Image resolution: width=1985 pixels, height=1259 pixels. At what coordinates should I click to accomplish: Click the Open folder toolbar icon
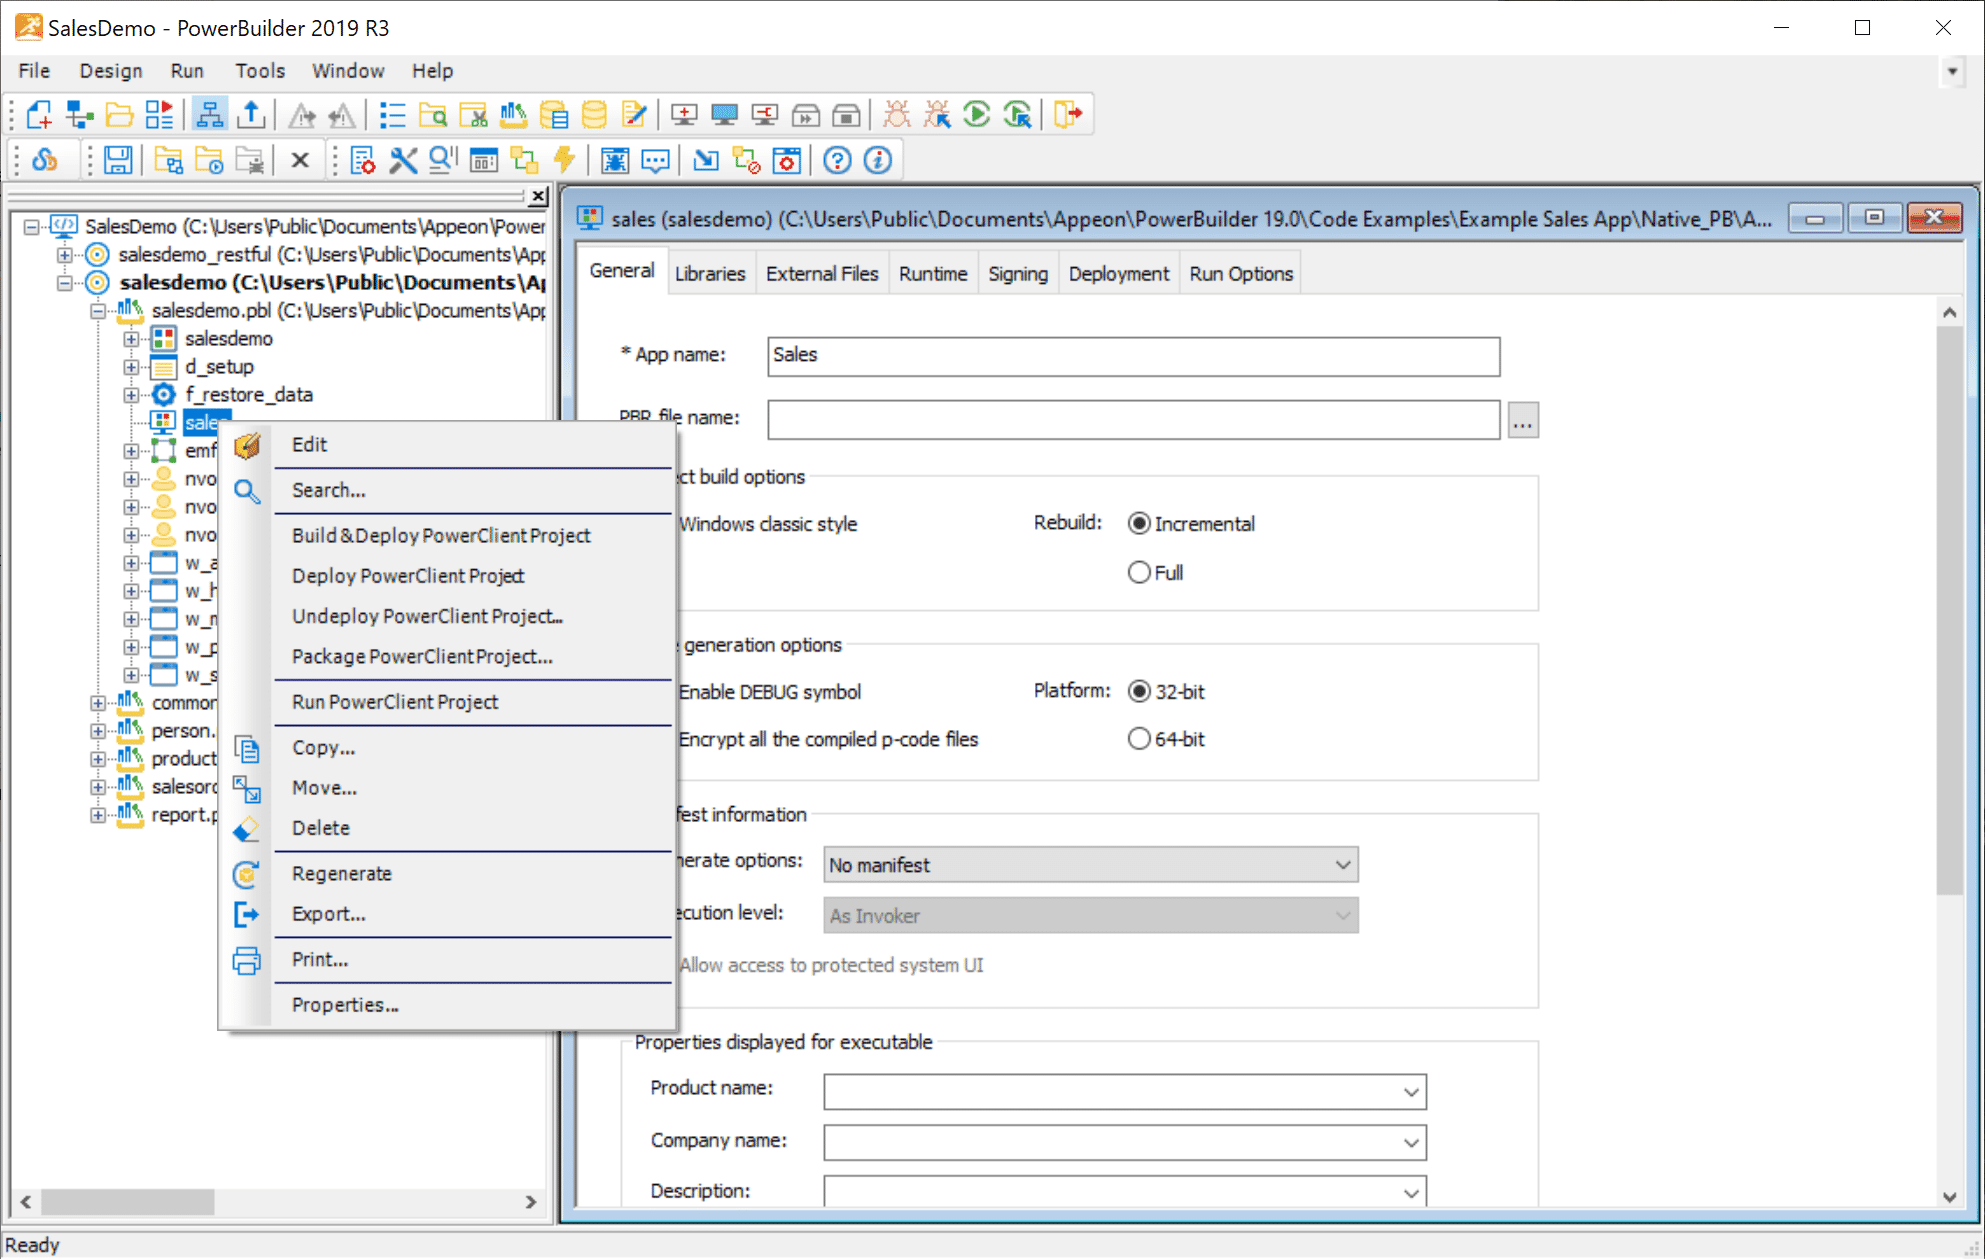[119, 115]
